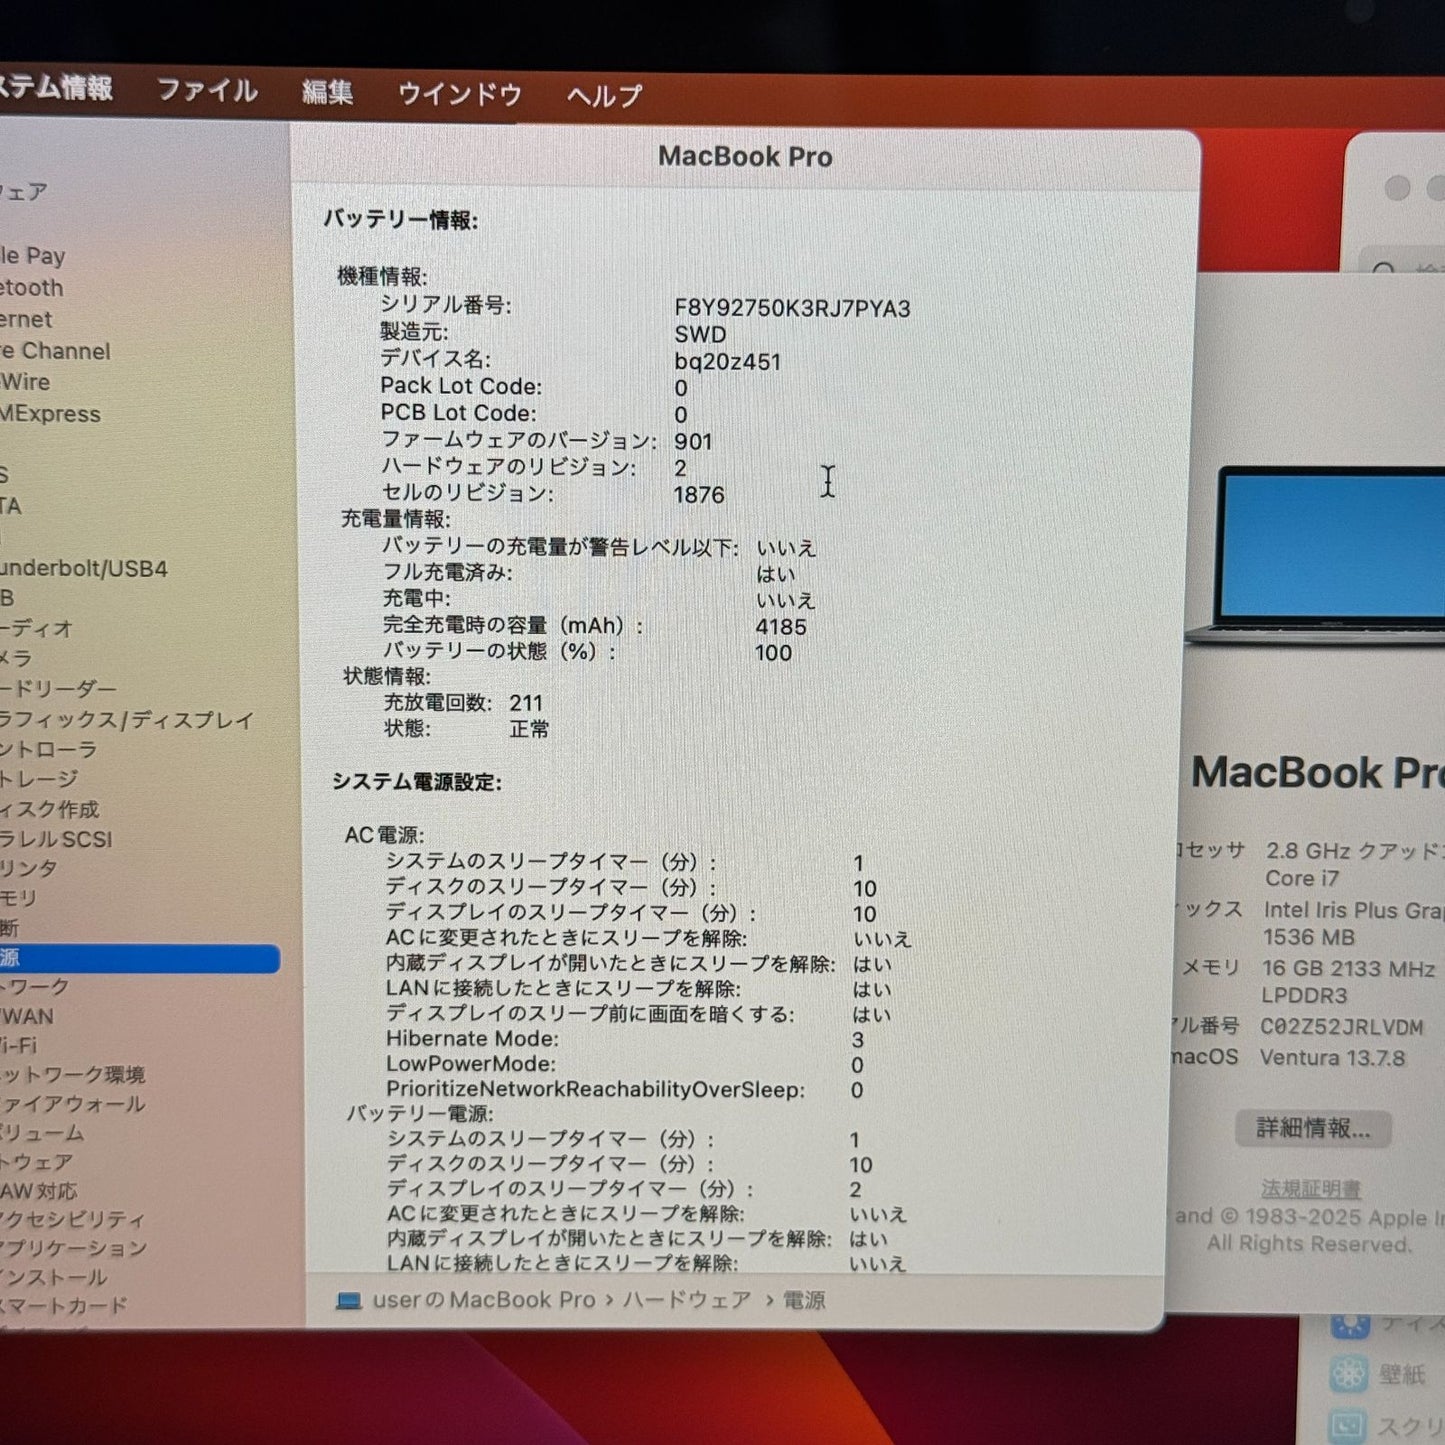
Task: Select Fibre Channel sidebar item
Action: (x=56, y=351)
